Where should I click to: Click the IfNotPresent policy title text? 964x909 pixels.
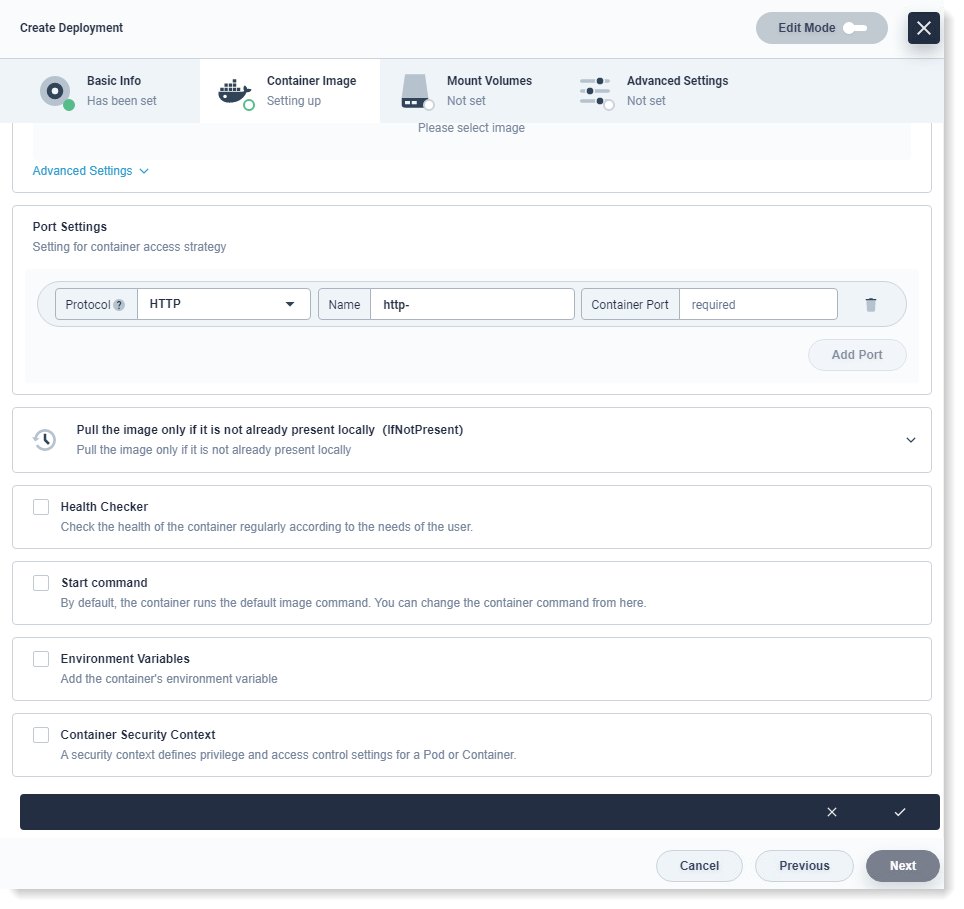click(270, 430)
